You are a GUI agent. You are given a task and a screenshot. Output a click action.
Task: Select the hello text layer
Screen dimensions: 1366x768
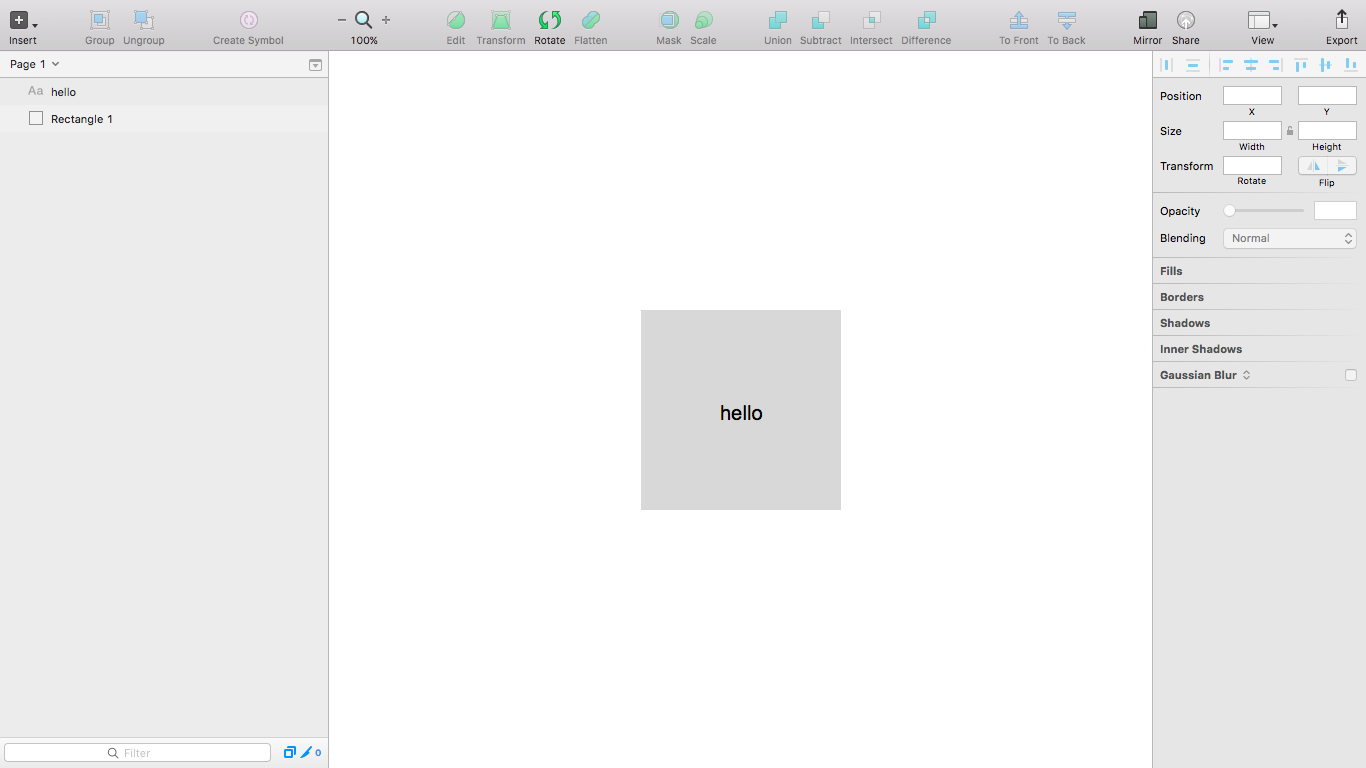[x=164, y=91]
